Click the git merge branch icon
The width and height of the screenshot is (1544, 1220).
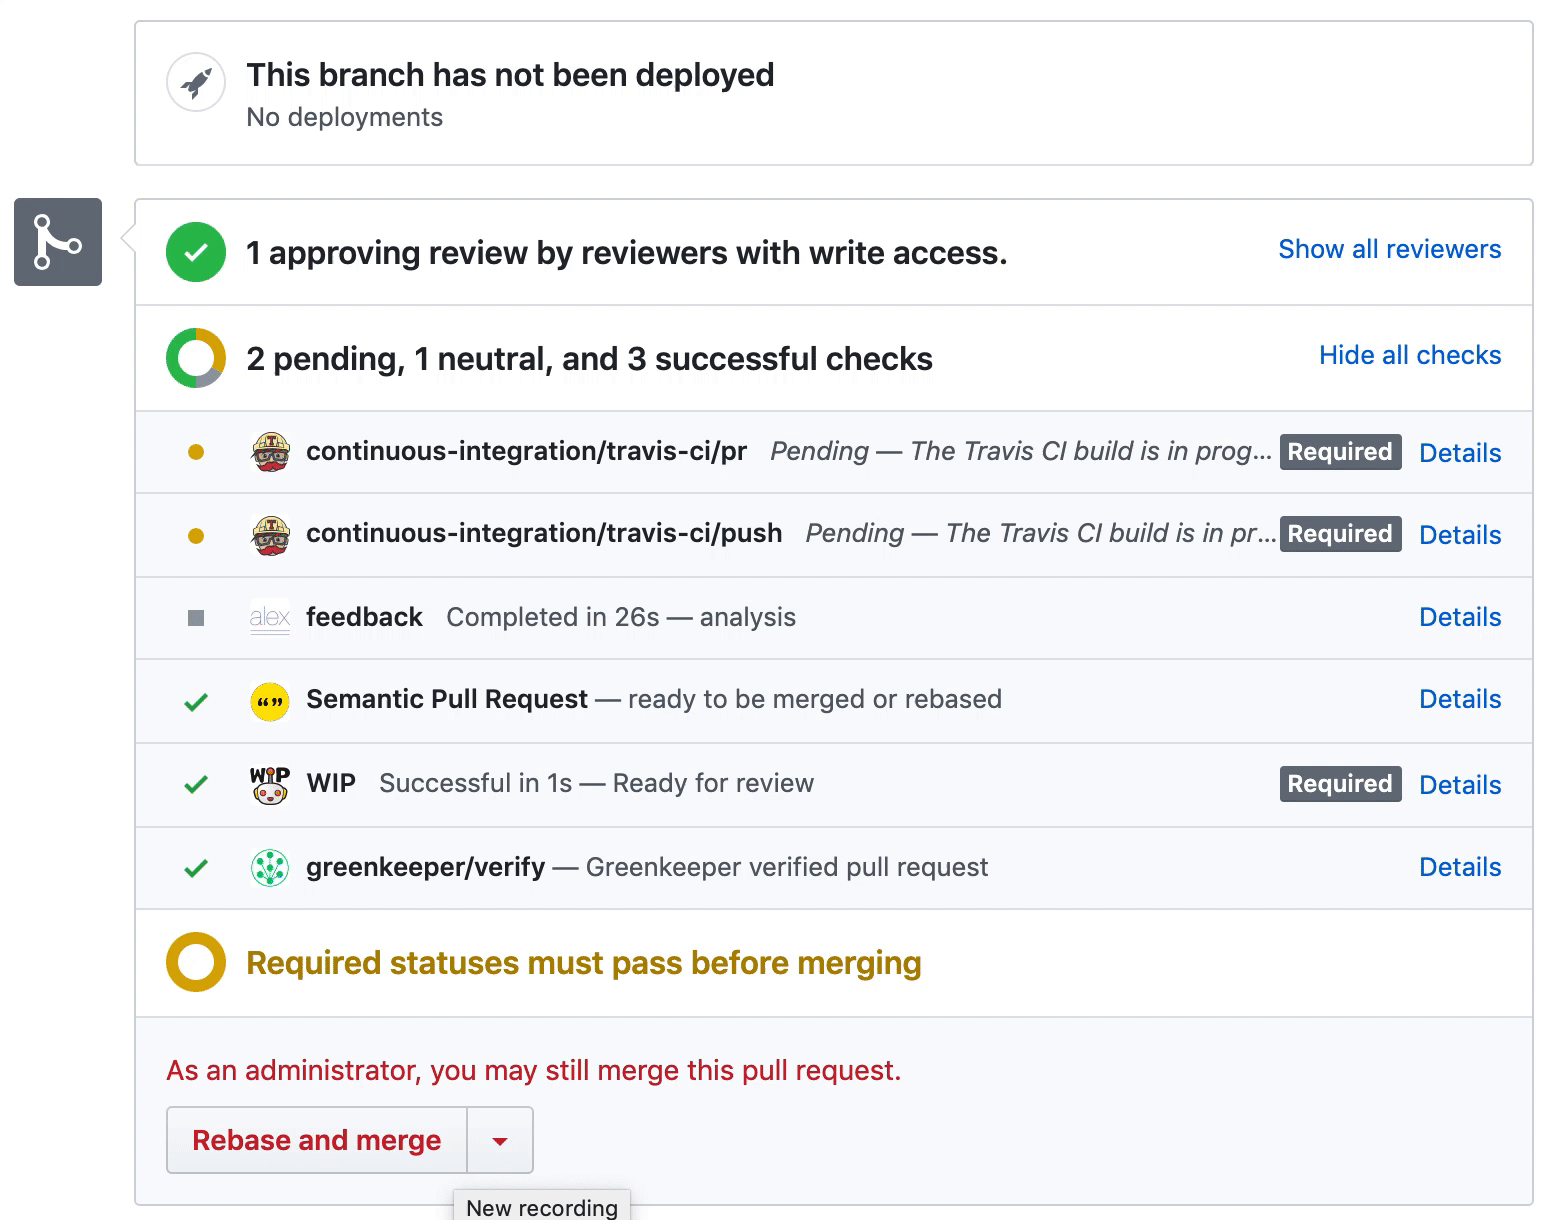57,242
